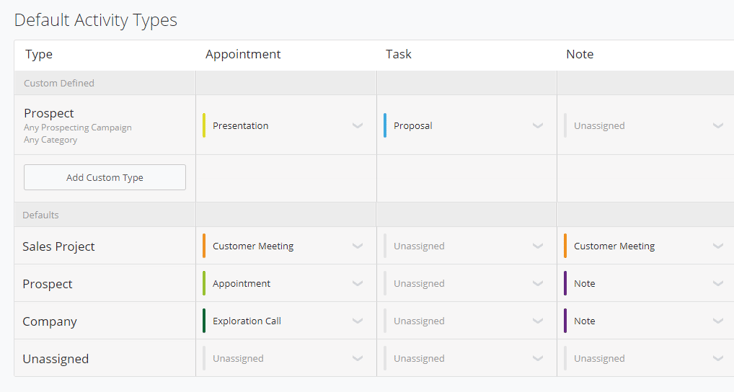Click the Appointment column header
Viewport: 734px width, 392px height.
(x=243, y=54)
